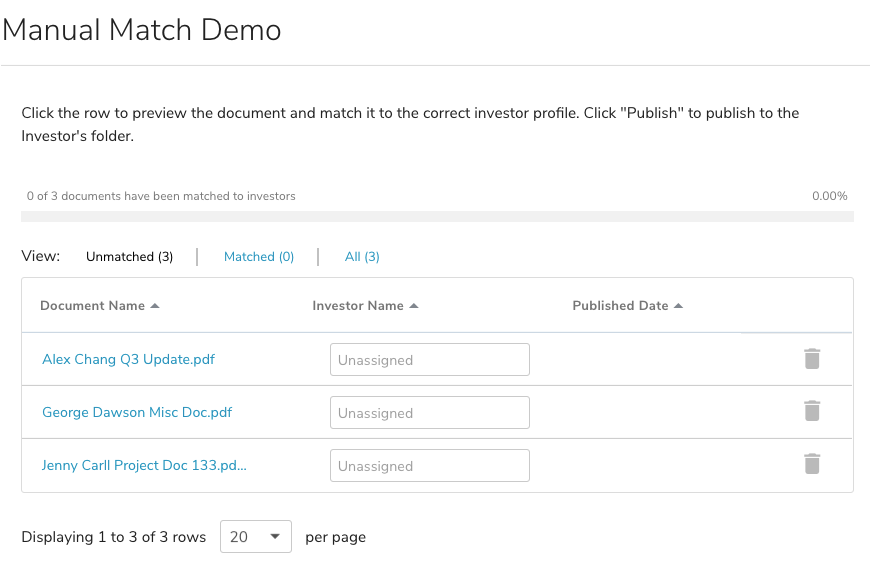Screen dimensions: 870x573
Task: Sort table by Document Name header
Action: click(92, 306)
